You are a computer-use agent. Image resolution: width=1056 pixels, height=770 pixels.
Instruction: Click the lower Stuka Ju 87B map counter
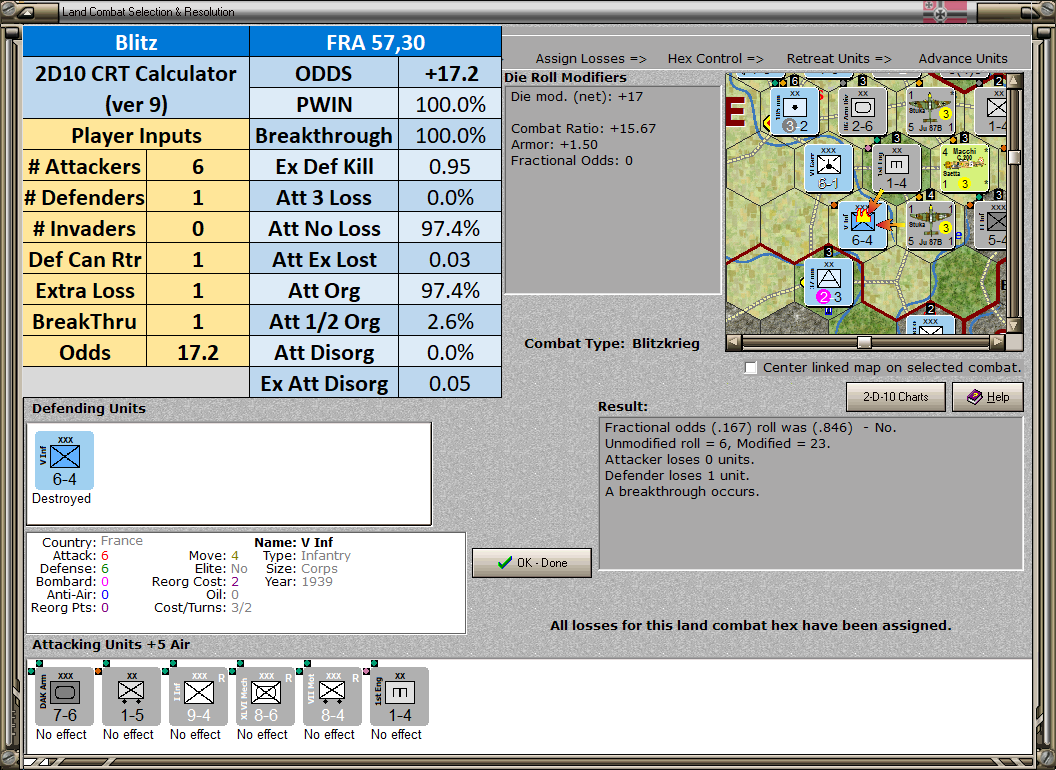click(x=930, y=226)
